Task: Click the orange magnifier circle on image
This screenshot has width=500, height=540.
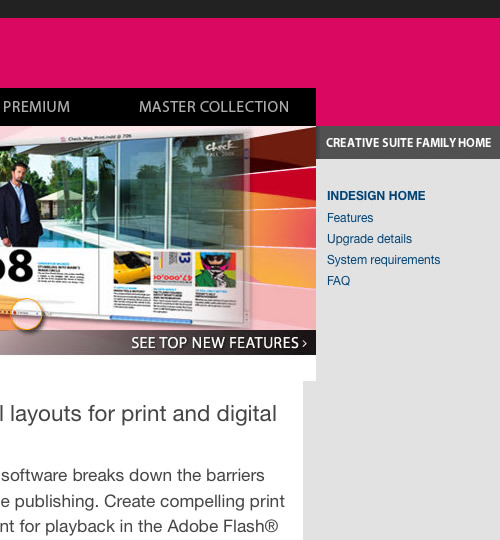Action: click(27, 314)
